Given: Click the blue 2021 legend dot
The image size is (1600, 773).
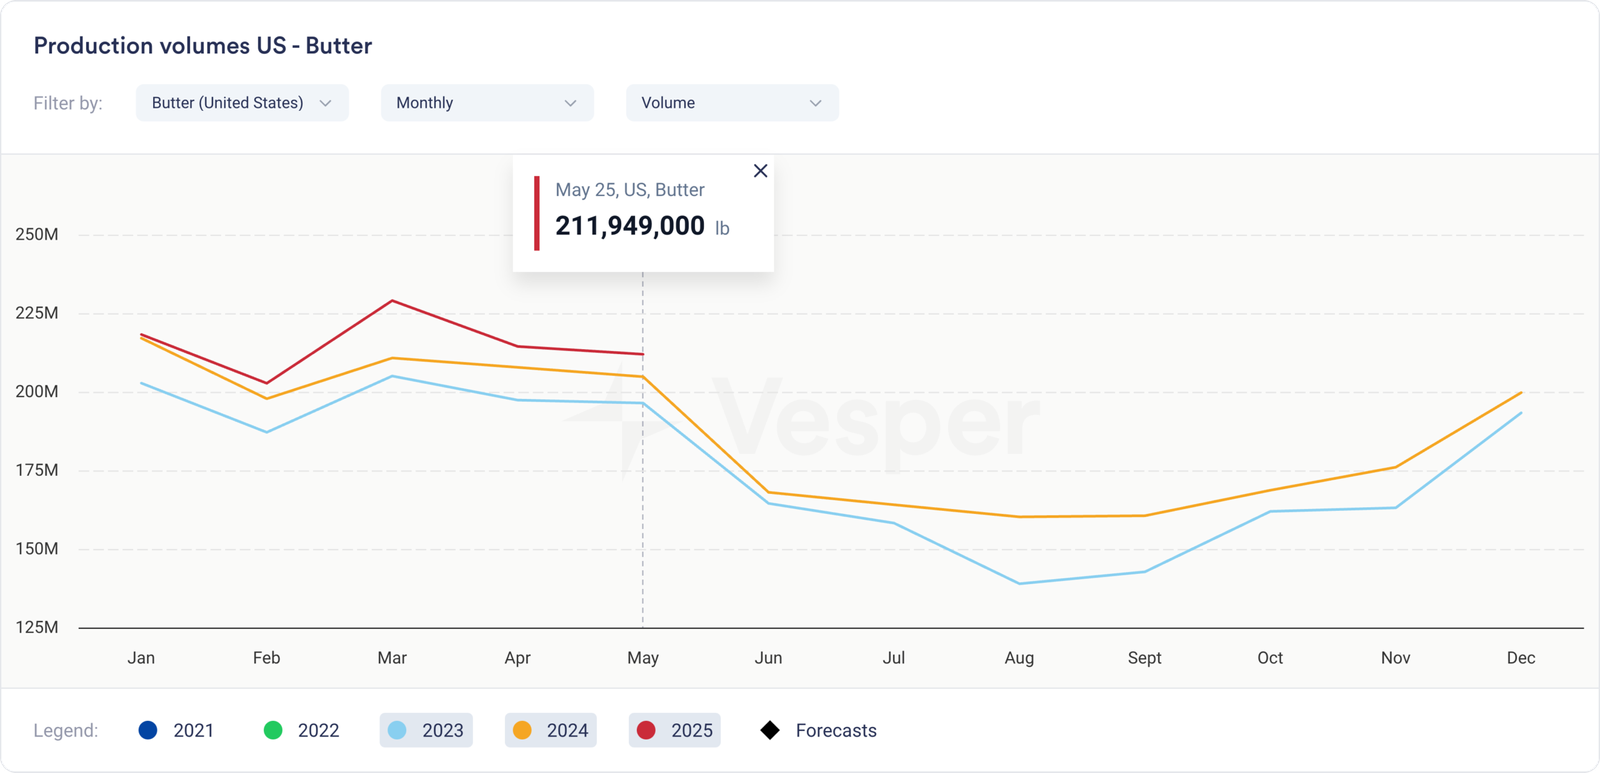Looking at the screenshot, I should click(x=148, y=731).
